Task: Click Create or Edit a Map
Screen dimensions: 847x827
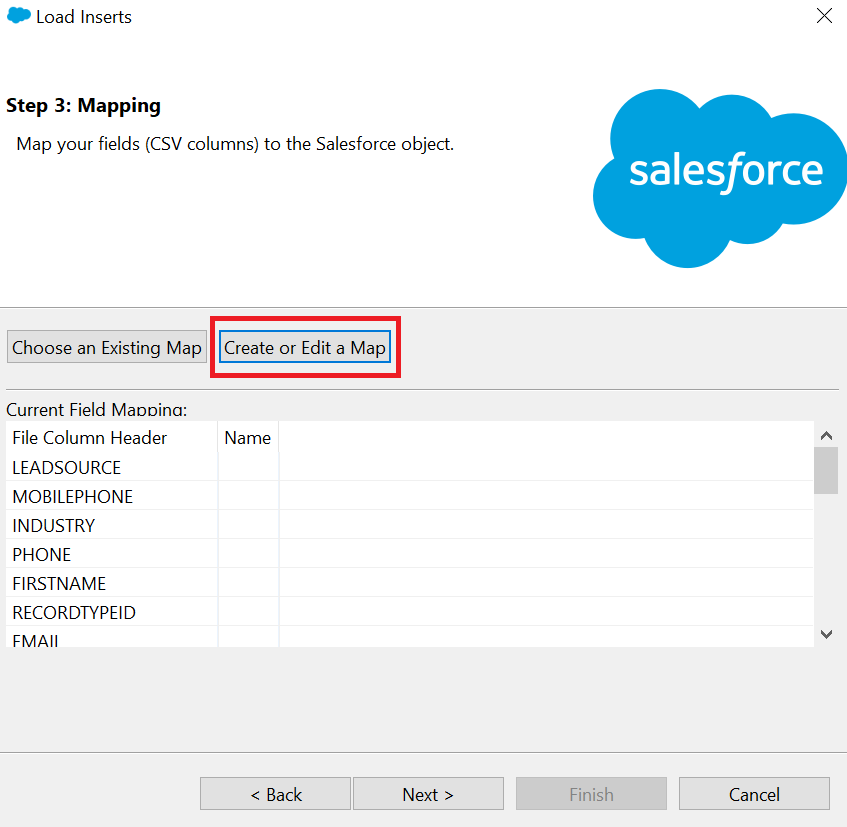Action: [x=305, y=347]
